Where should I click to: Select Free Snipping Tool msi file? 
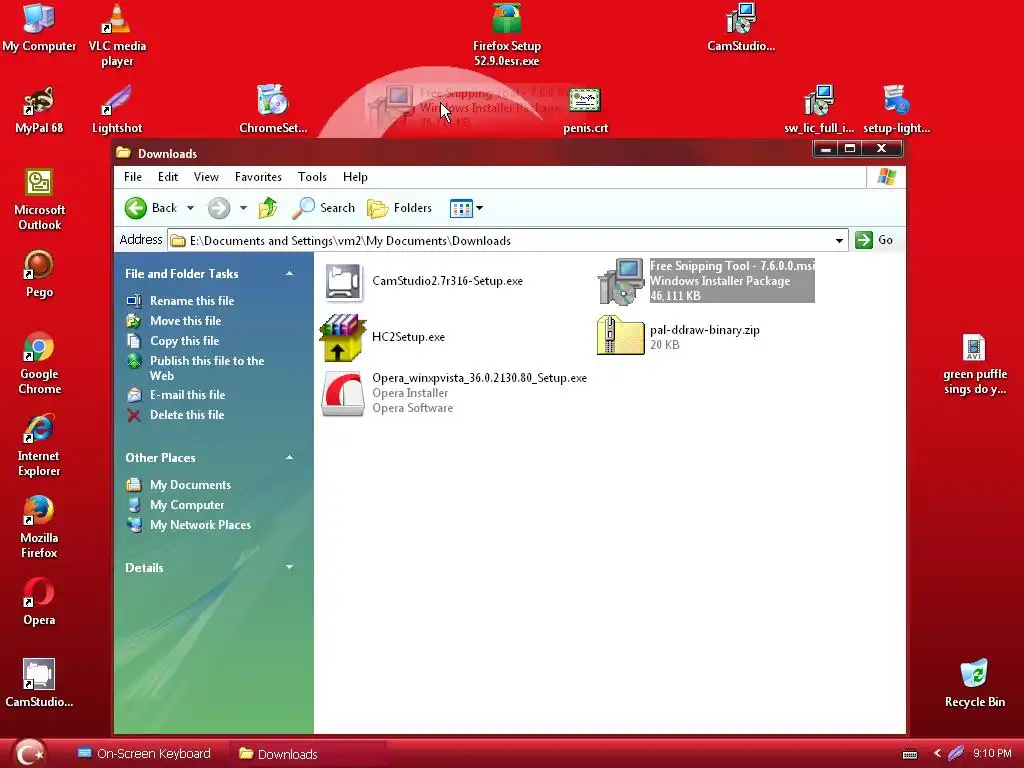(706, 281)
